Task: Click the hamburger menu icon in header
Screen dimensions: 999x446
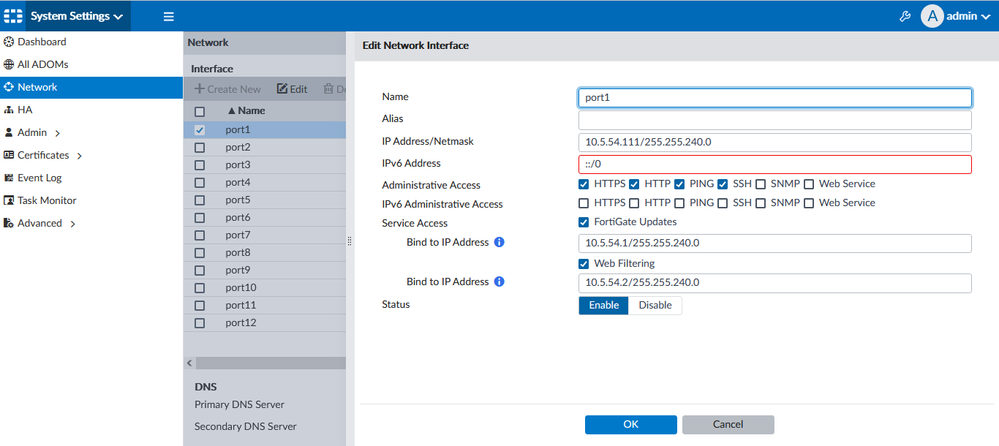Action: click(168, 16)
